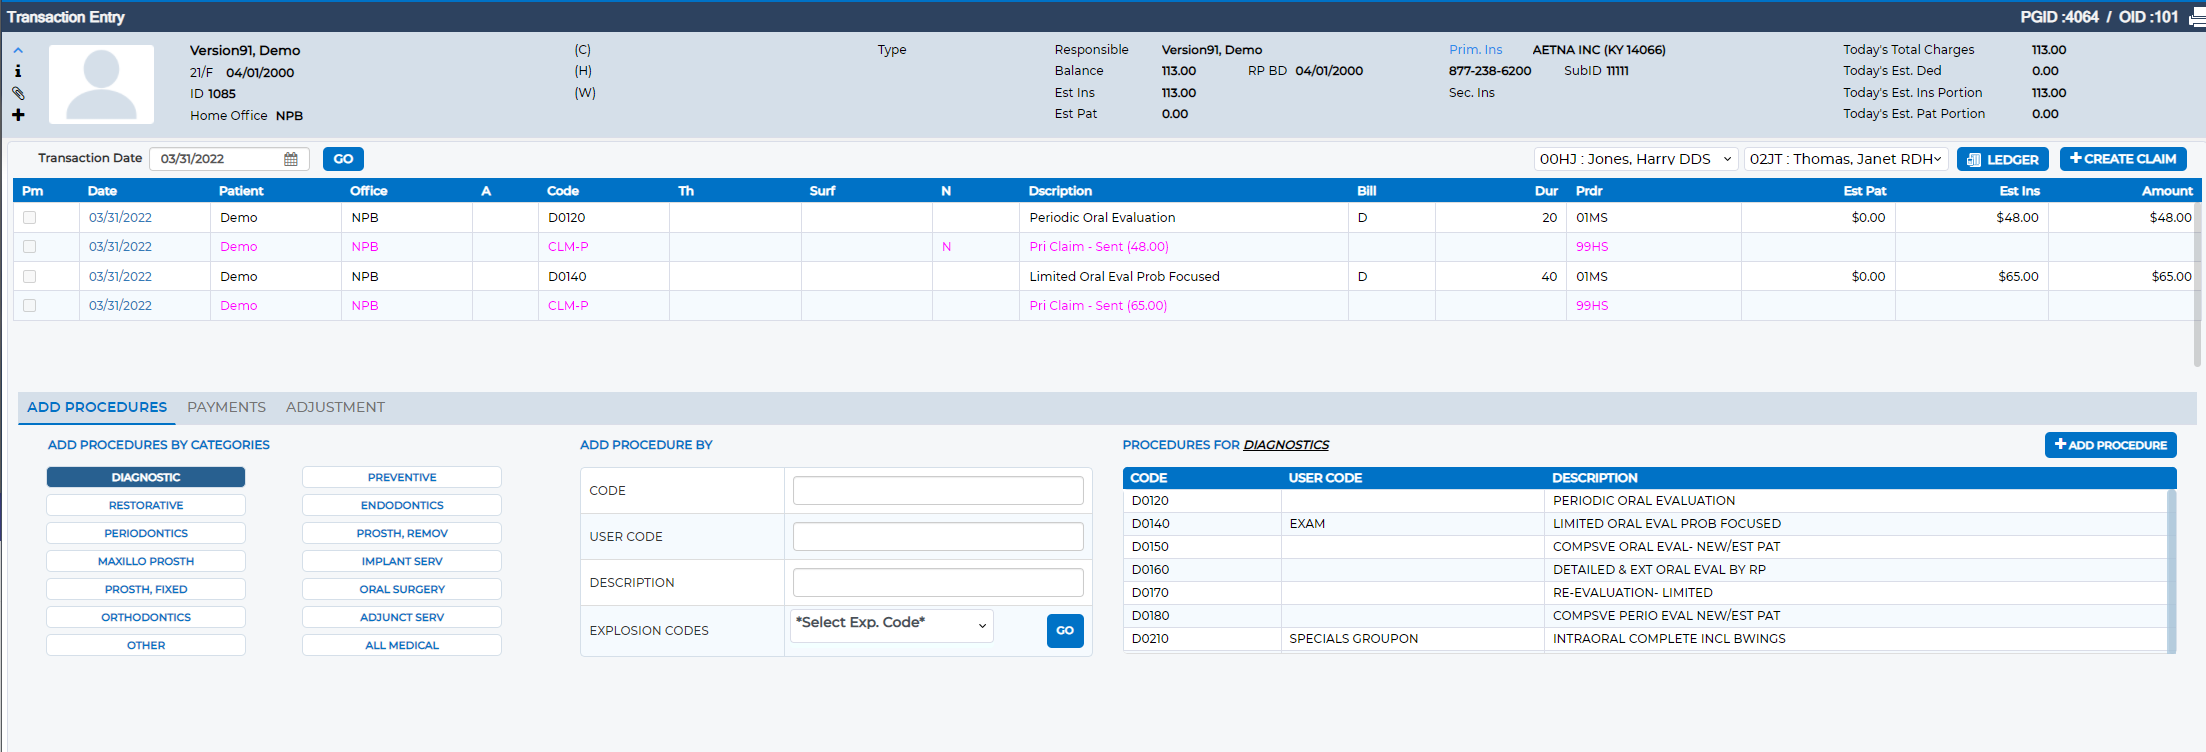Switch to the Adjustment tab

point(335,407)
